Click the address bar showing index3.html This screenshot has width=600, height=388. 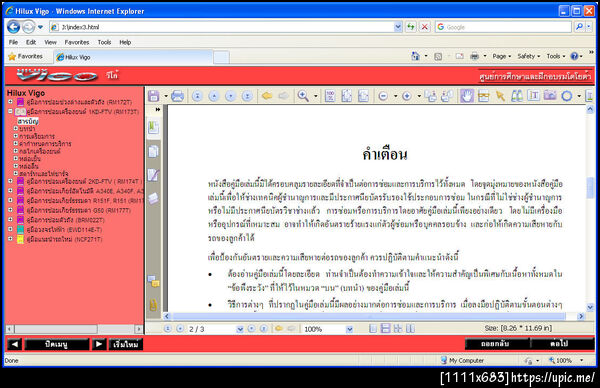click(x=227, y=27)
